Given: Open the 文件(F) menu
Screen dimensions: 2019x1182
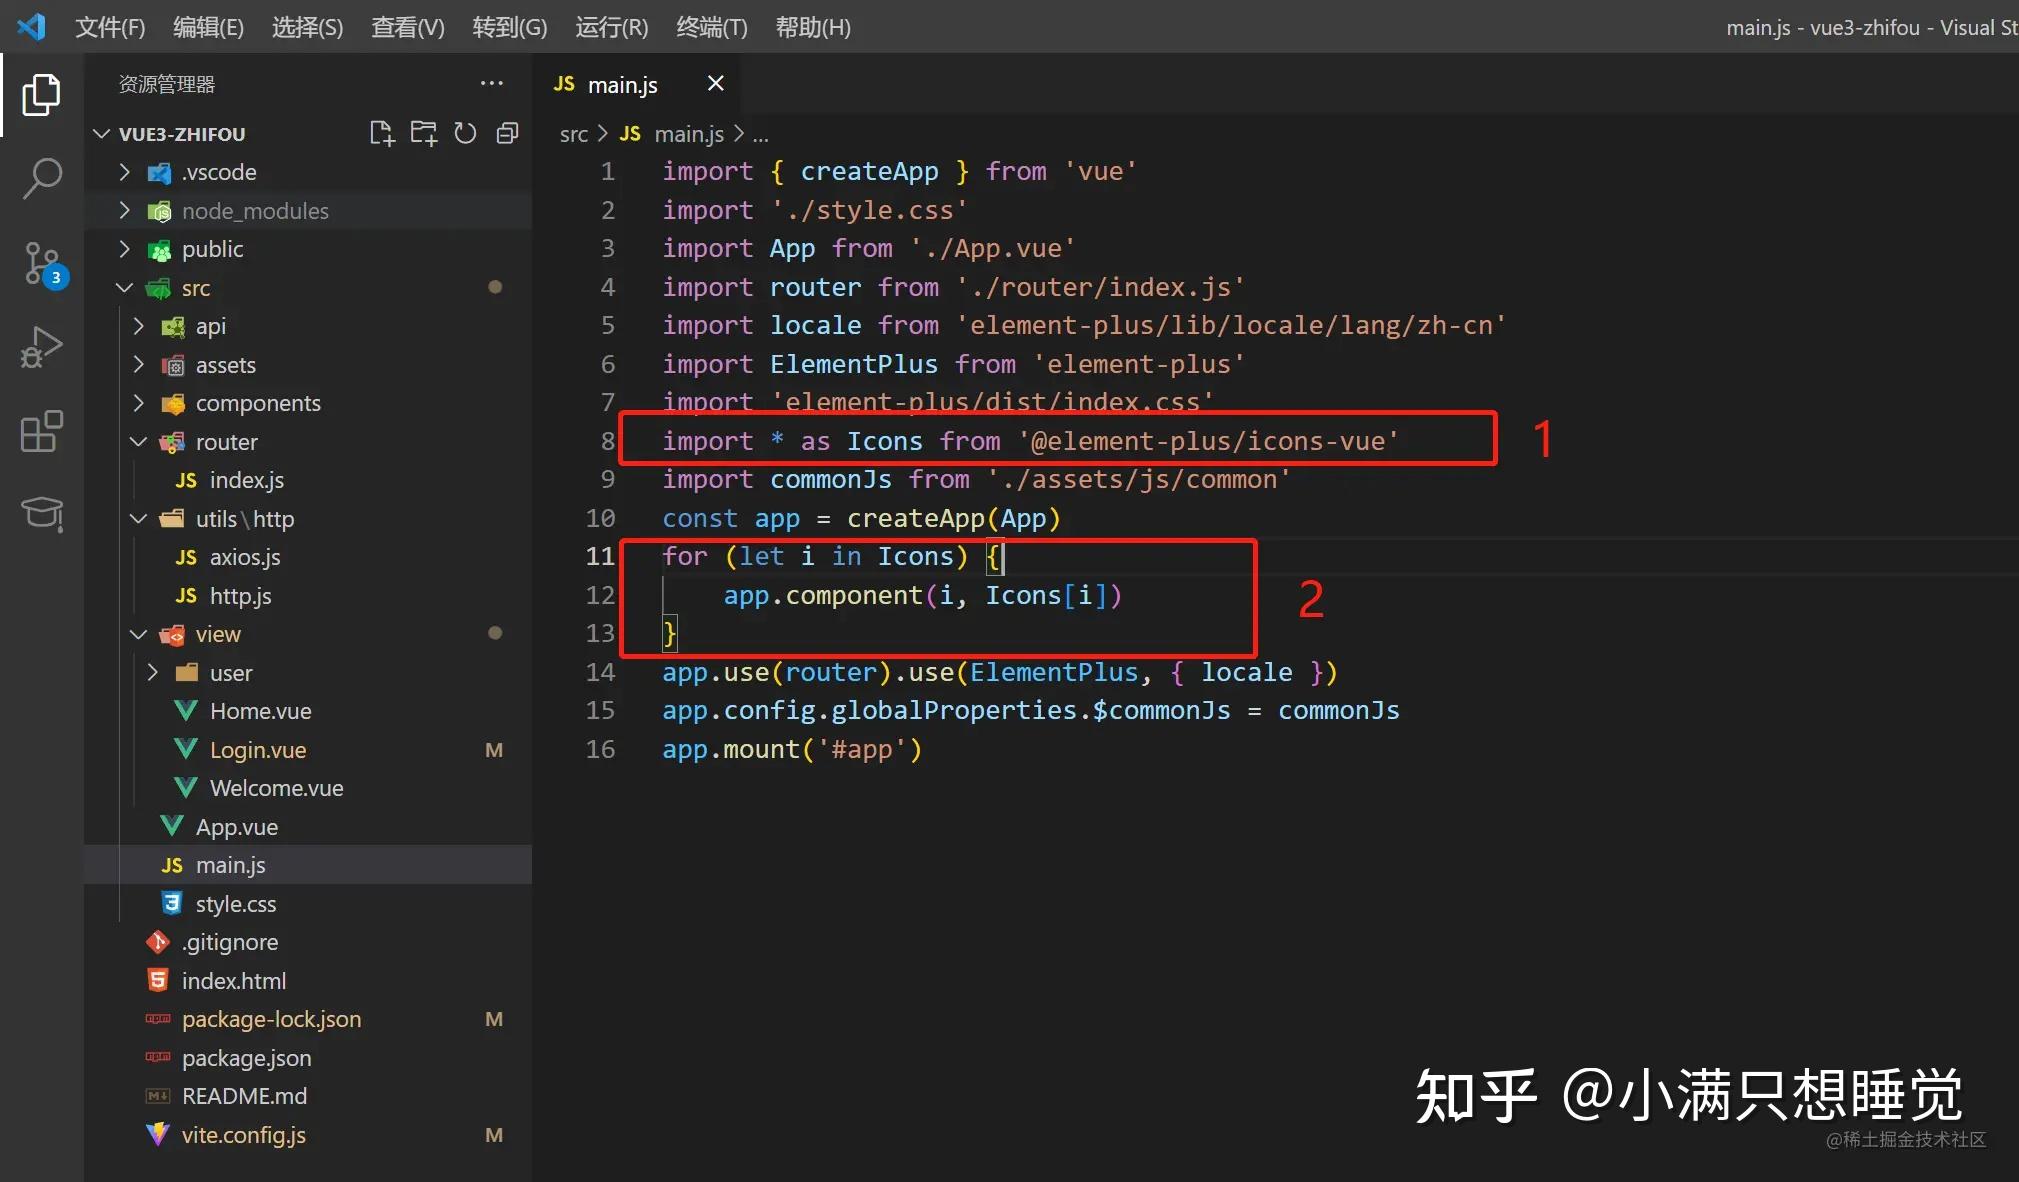Looking at the screenshot, I should [110, 27].
